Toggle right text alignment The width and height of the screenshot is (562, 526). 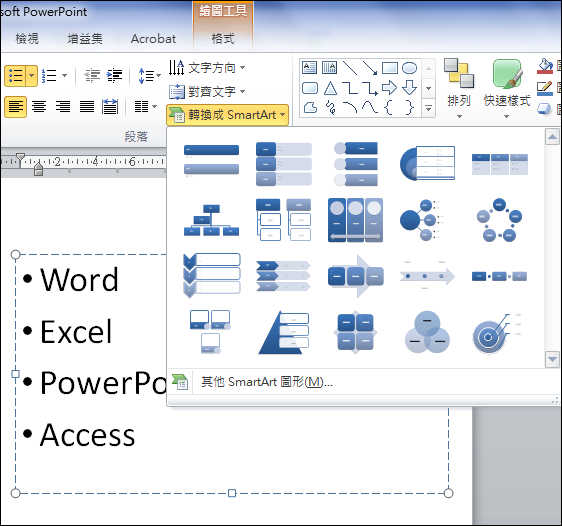[63, 107]
